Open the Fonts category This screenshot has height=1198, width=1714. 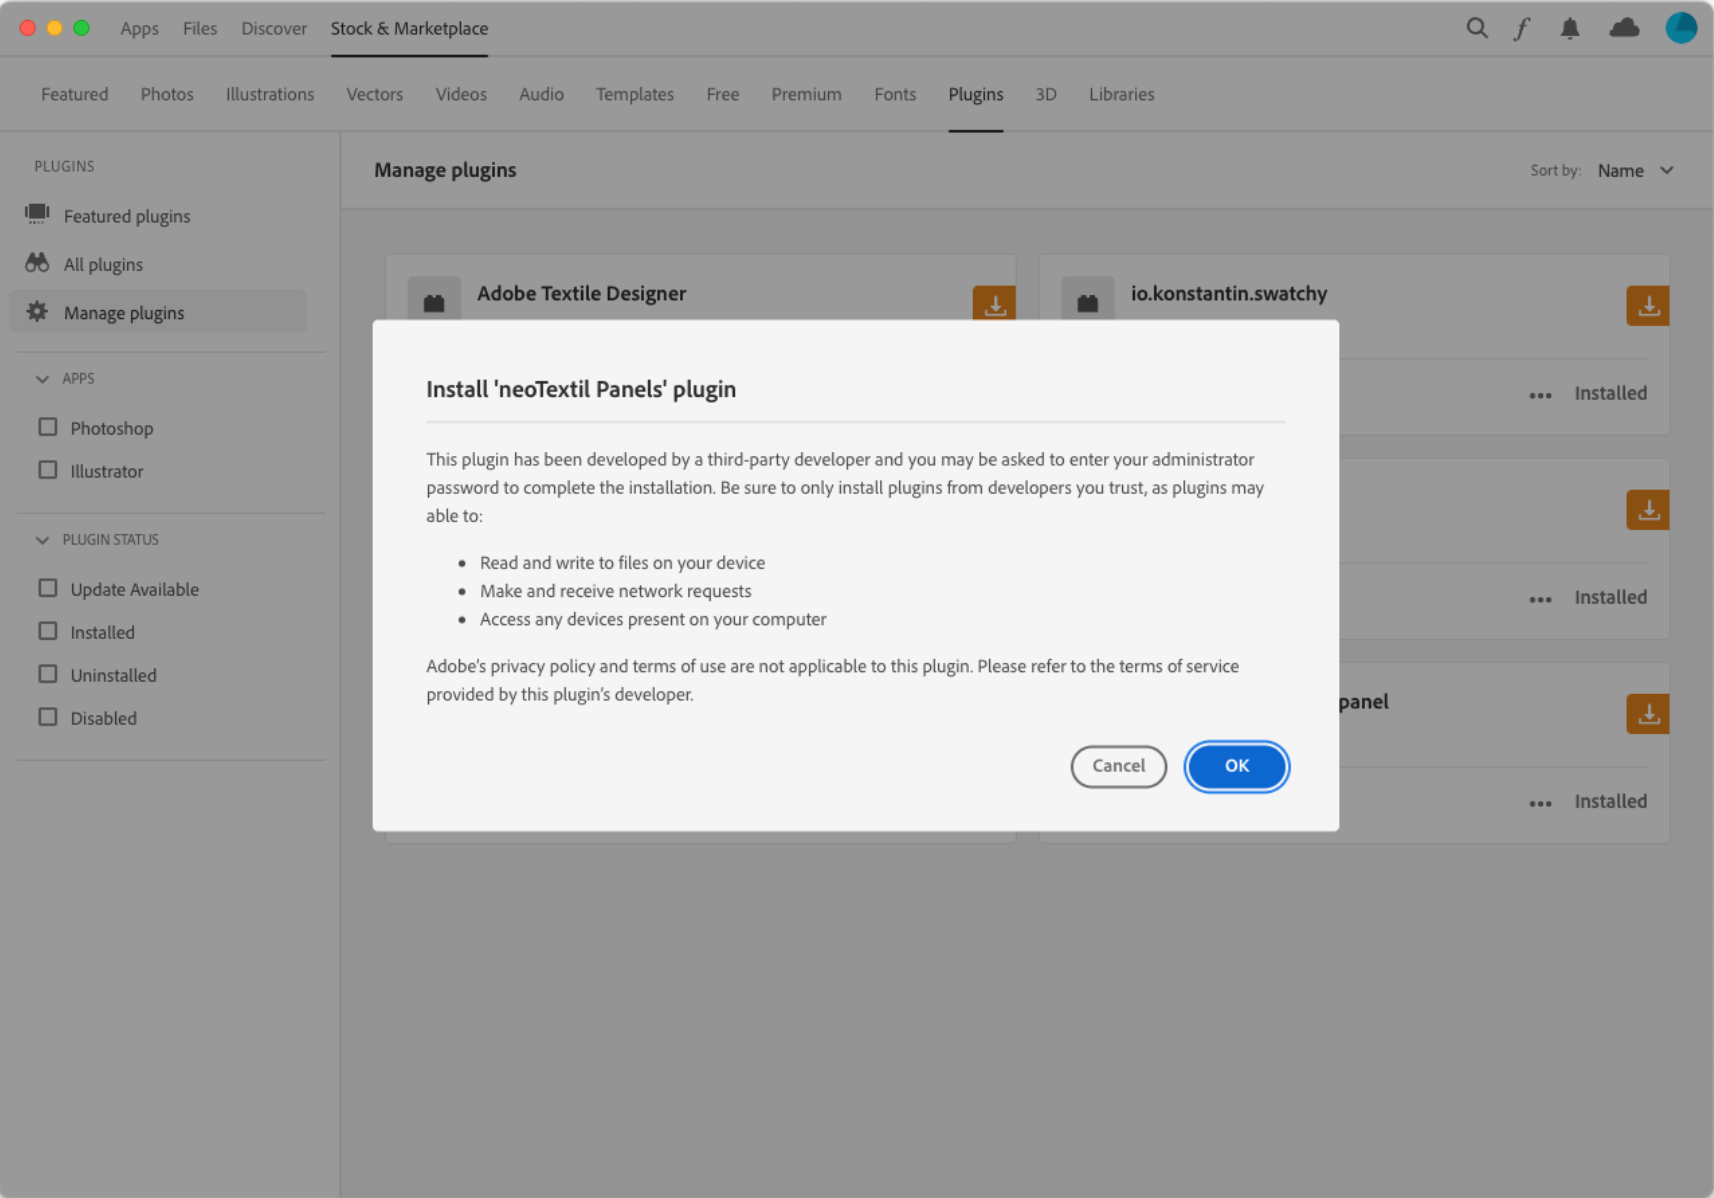[895, 94]
